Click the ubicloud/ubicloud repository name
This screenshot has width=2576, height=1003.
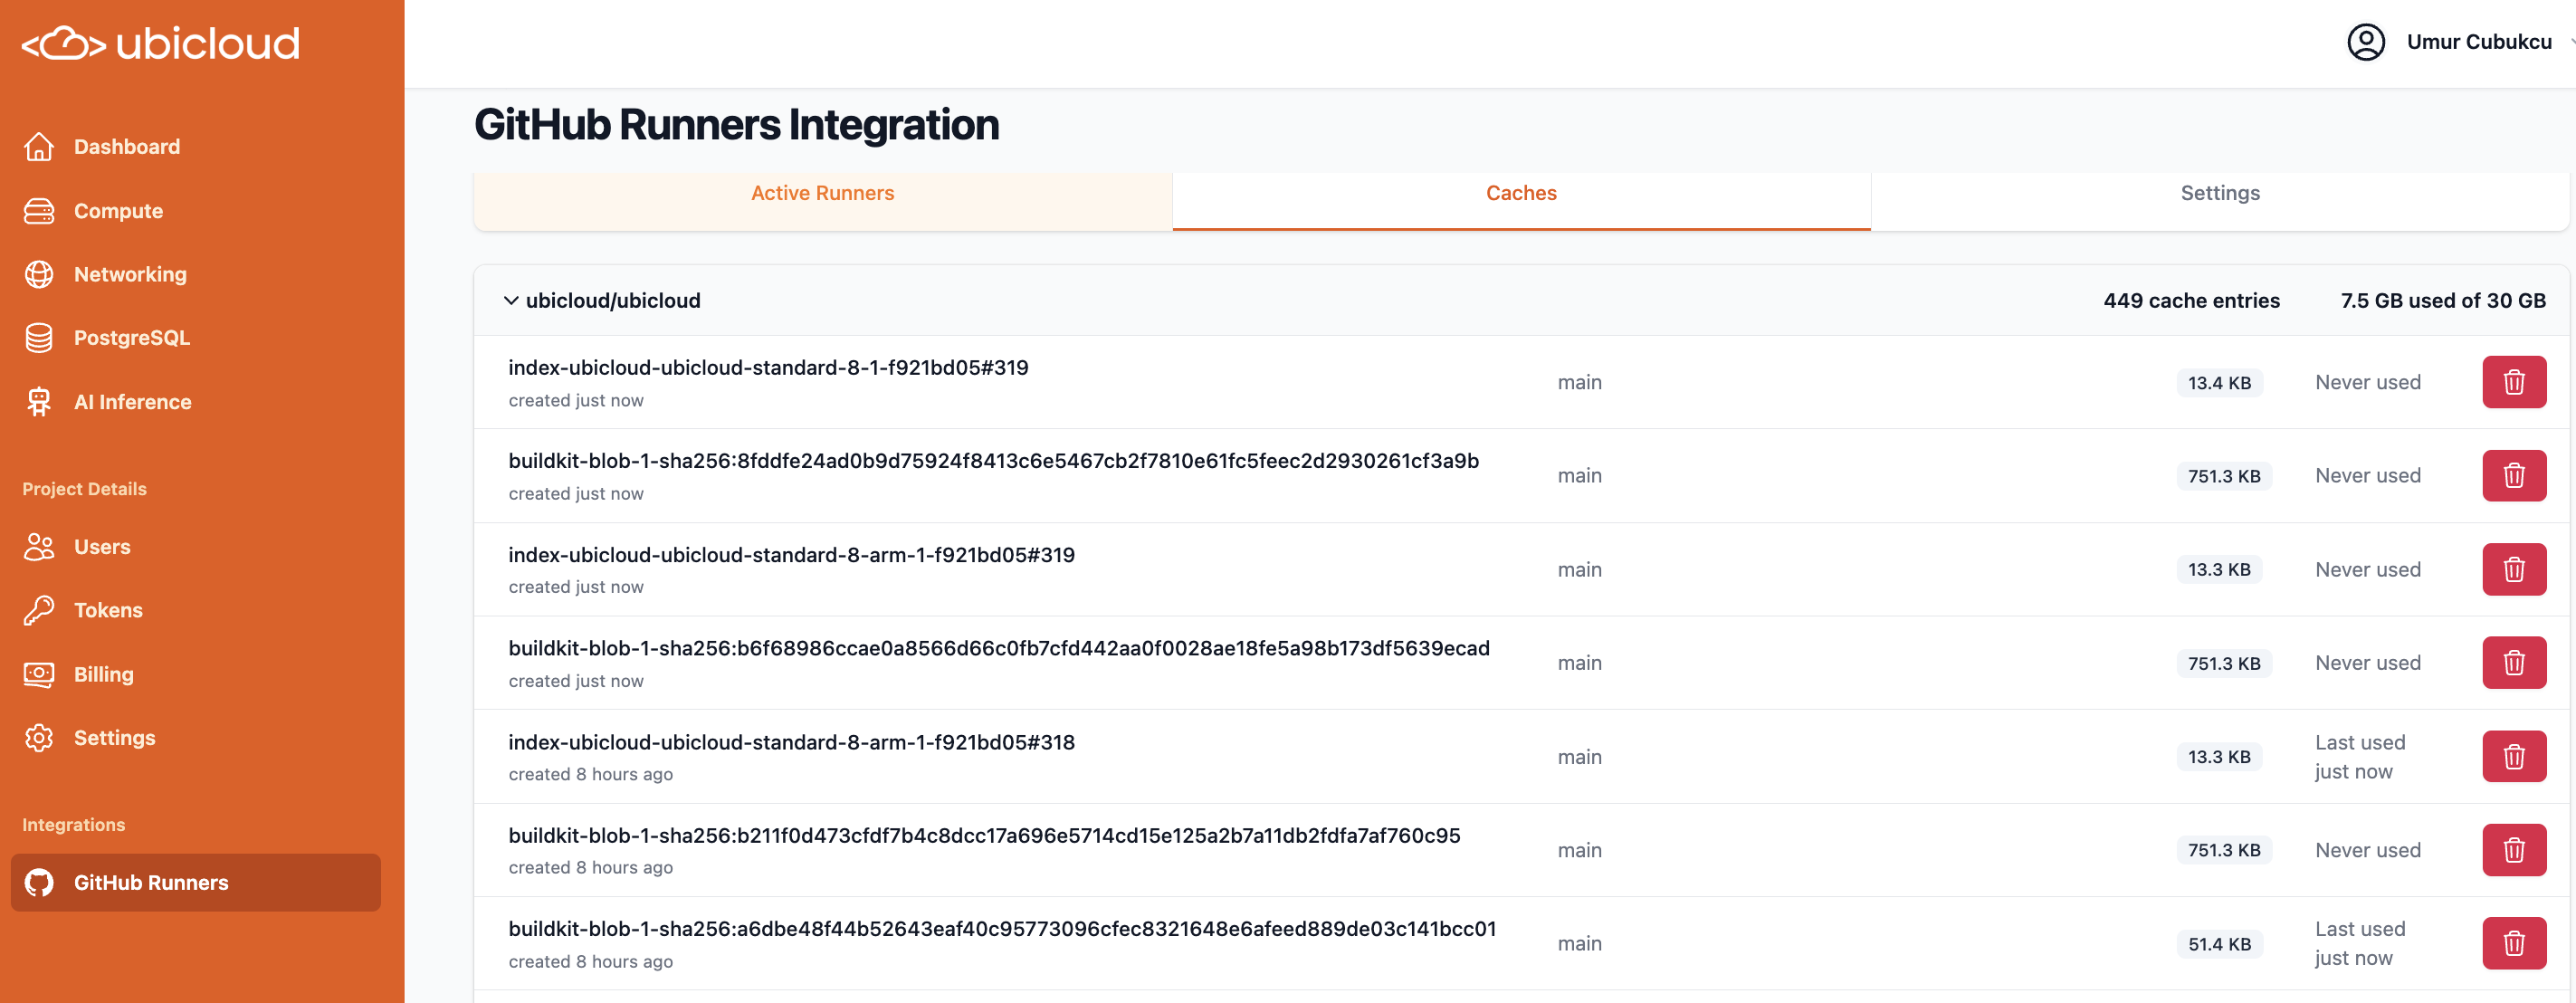pyautogui.click(x=613, y=300)
